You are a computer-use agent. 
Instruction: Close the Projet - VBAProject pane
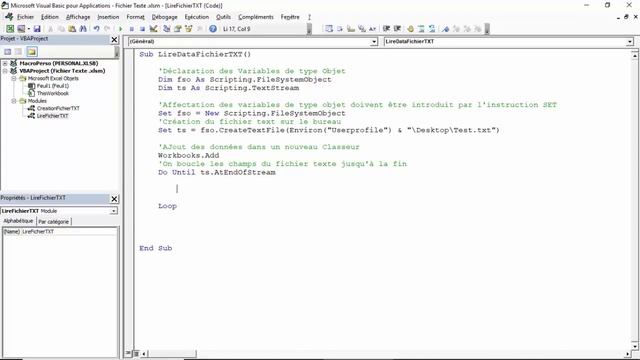pyautogui.click(x=114, y=40)
